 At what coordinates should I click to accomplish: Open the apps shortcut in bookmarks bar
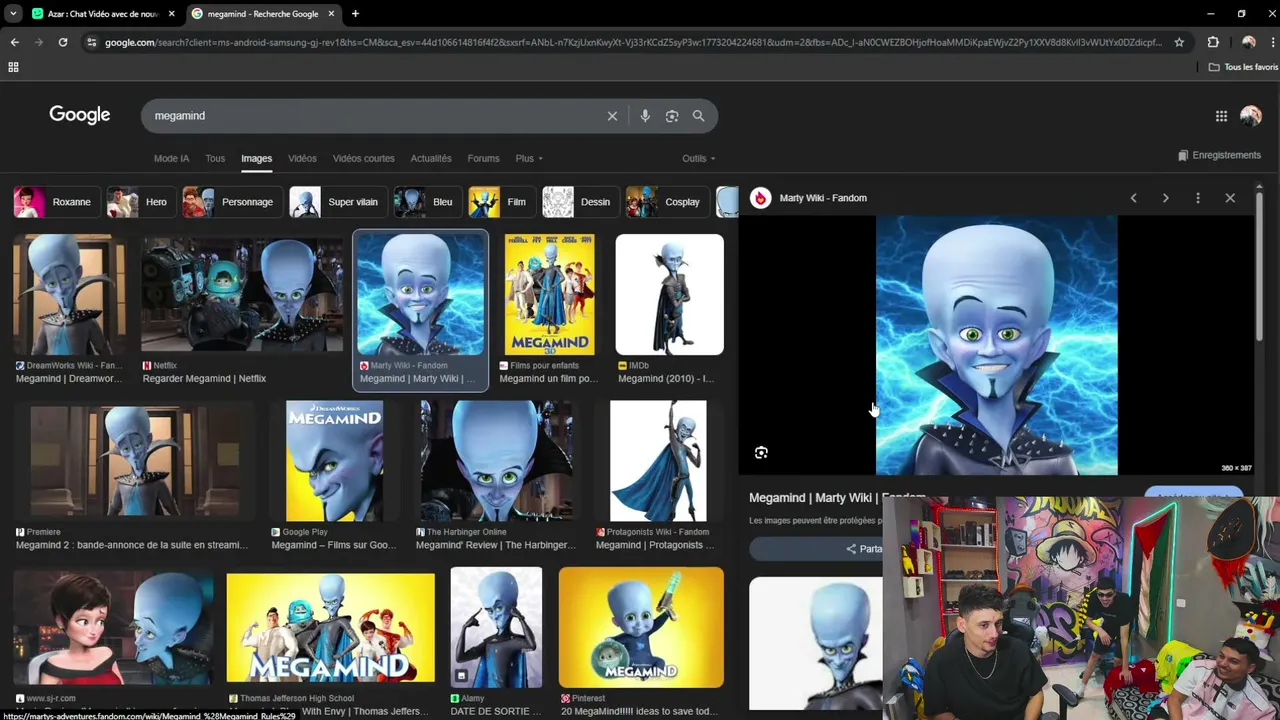pyautogui.click(x=13, y=67)
